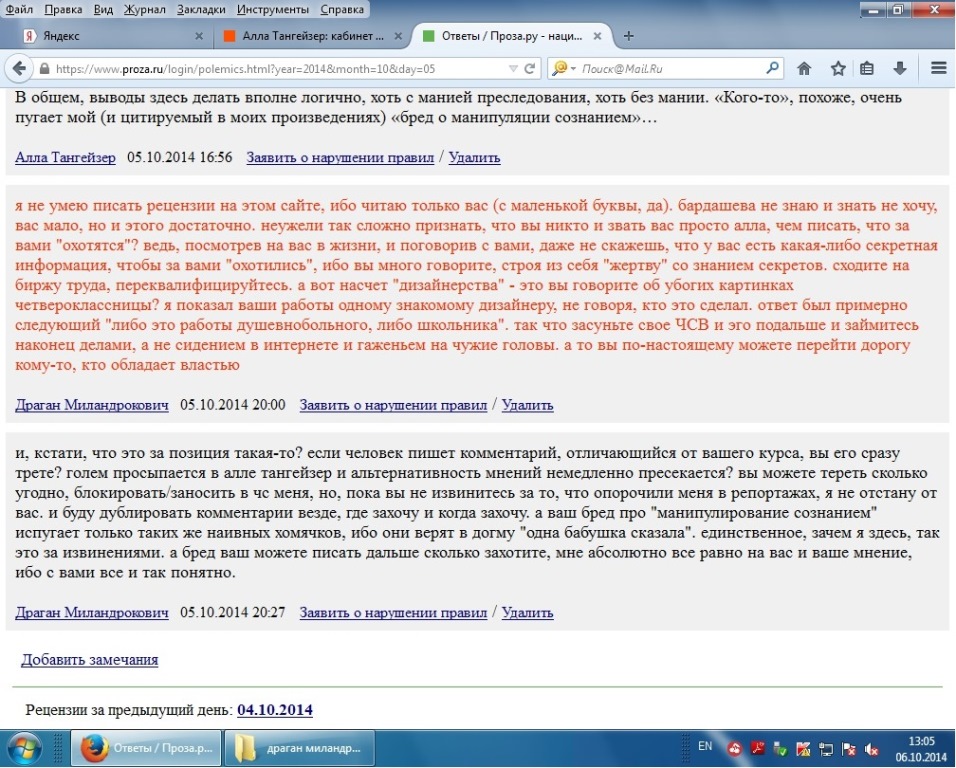Go back to previous page
Screen dimensions: 956x768
tap(19, 68)
